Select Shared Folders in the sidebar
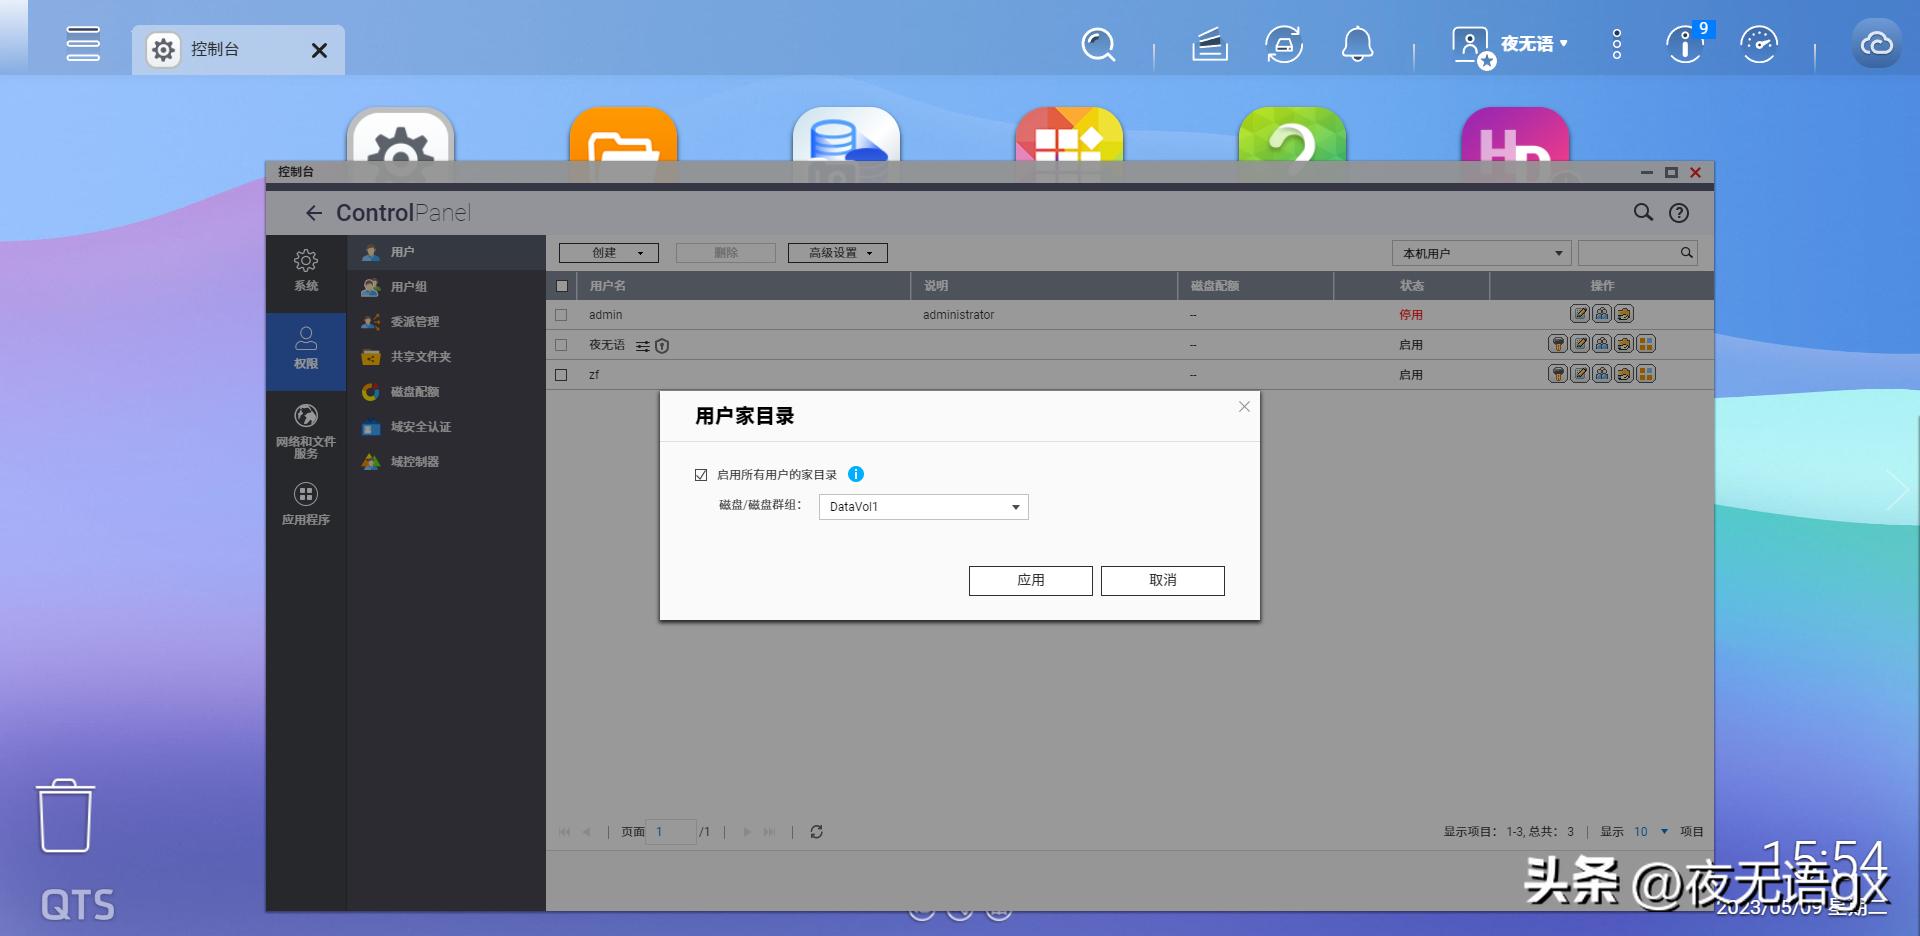The height and width of the screenshot is (936, 1920). [x=420, y=357]
